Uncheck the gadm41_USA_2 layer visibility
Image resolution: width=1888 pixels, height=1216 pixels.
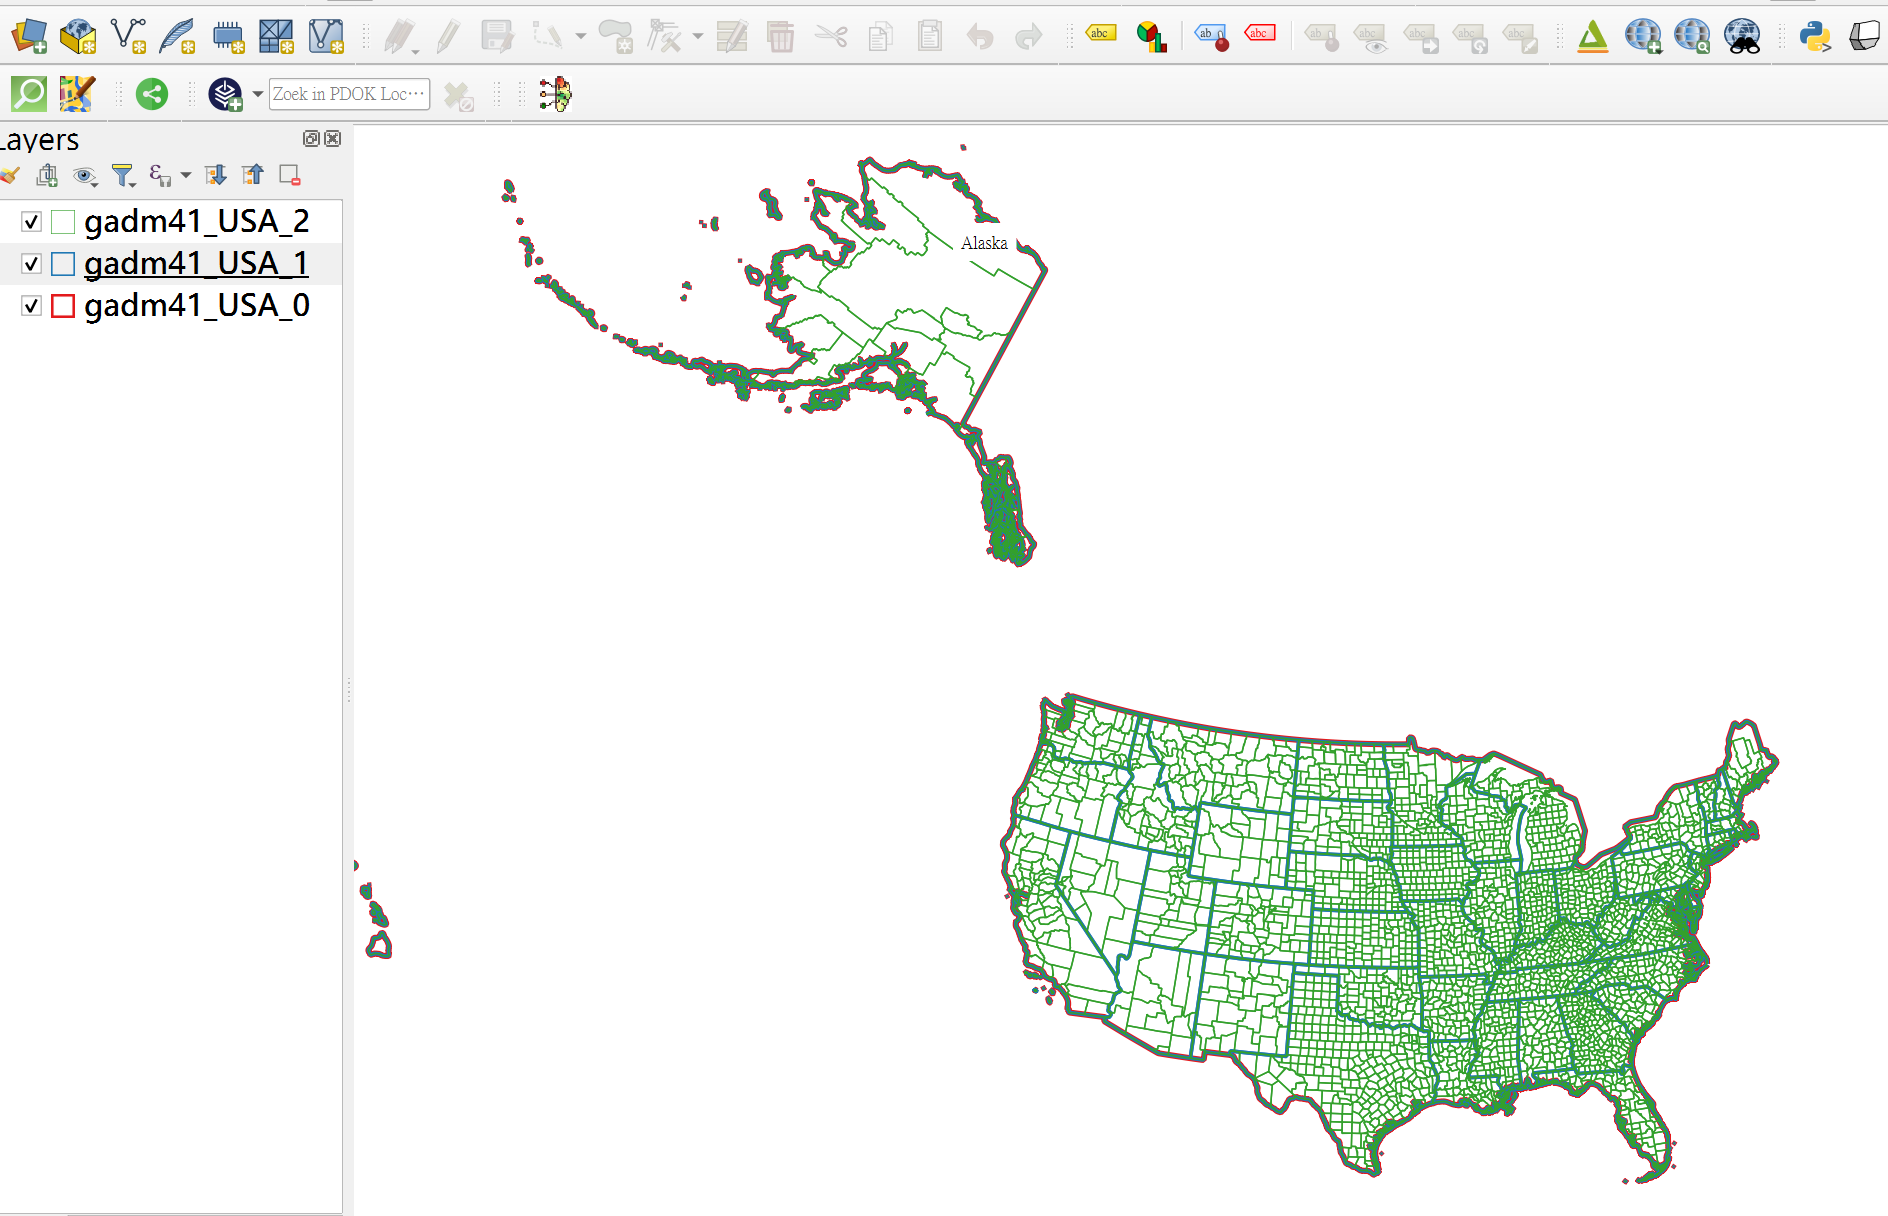pos(32,222)
